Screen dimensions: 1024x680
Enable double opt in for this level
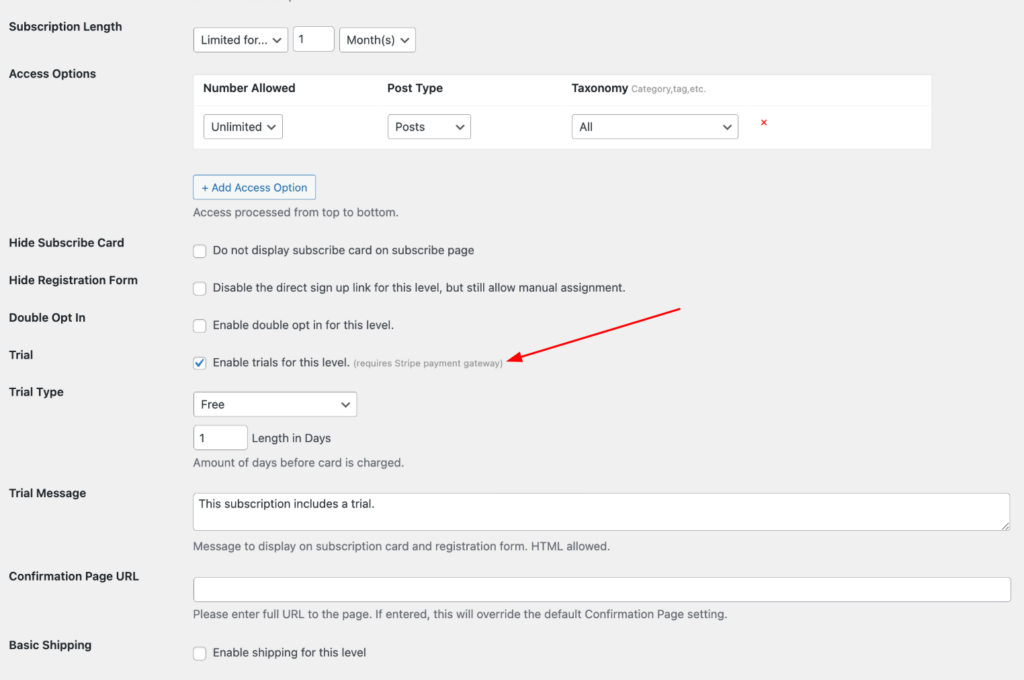(200, 326)
